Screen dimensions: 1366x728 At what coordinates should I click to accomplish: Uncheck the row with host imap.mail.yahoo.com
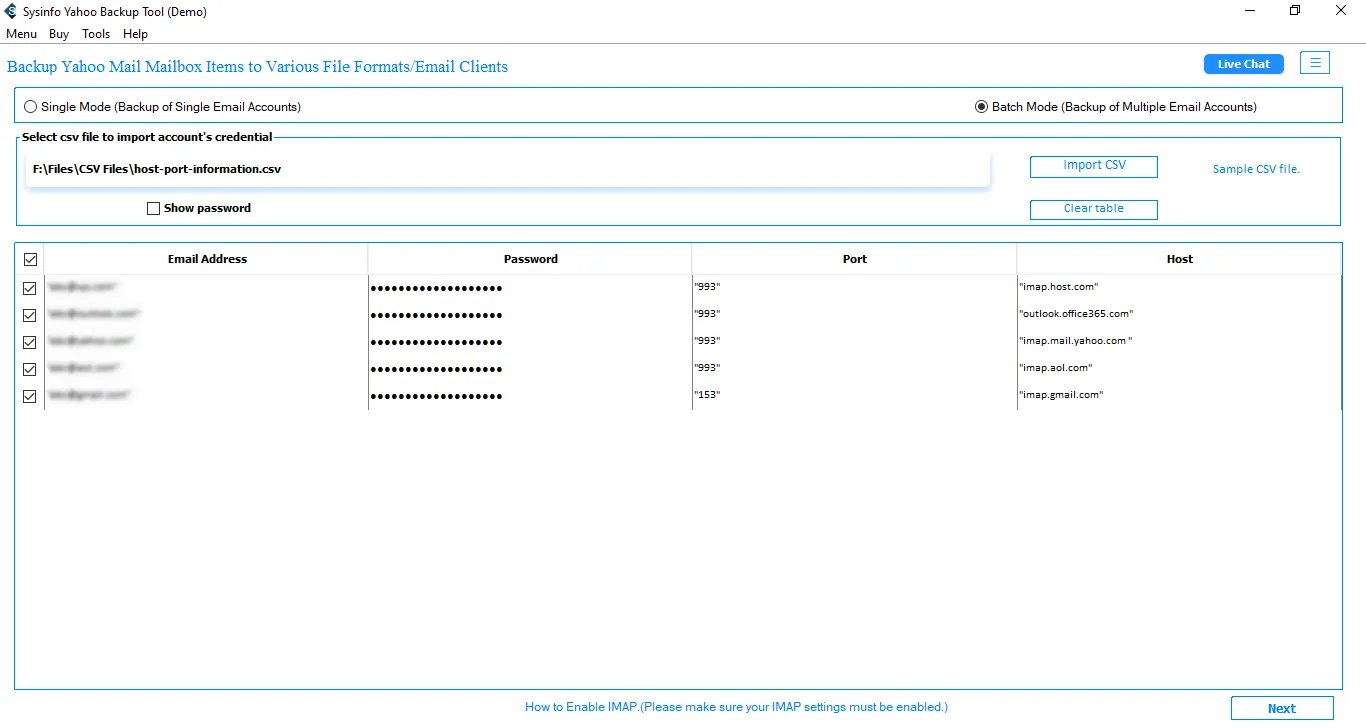pyautogui.click(x=30, y=342)
